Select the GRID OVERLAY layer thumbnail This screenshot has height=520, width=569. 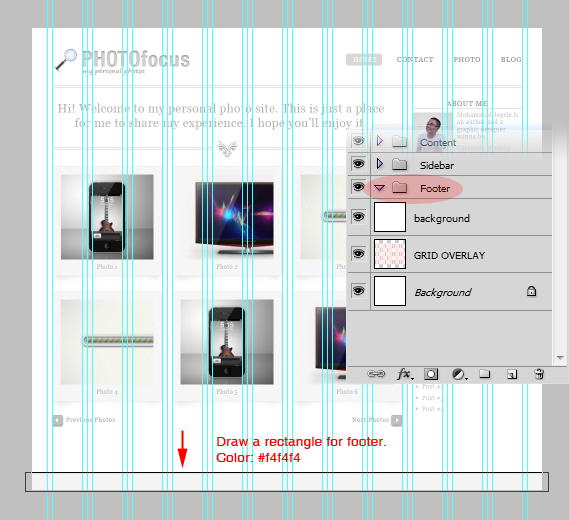390,254
